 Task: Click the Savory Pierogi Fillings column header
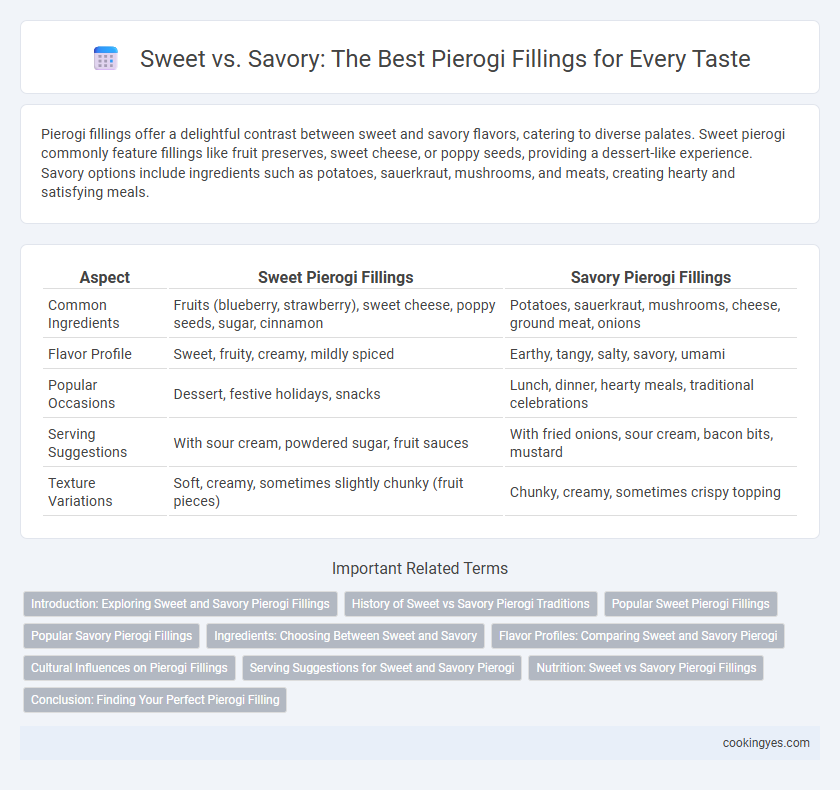pyautogui.click(x=651, y=277)
